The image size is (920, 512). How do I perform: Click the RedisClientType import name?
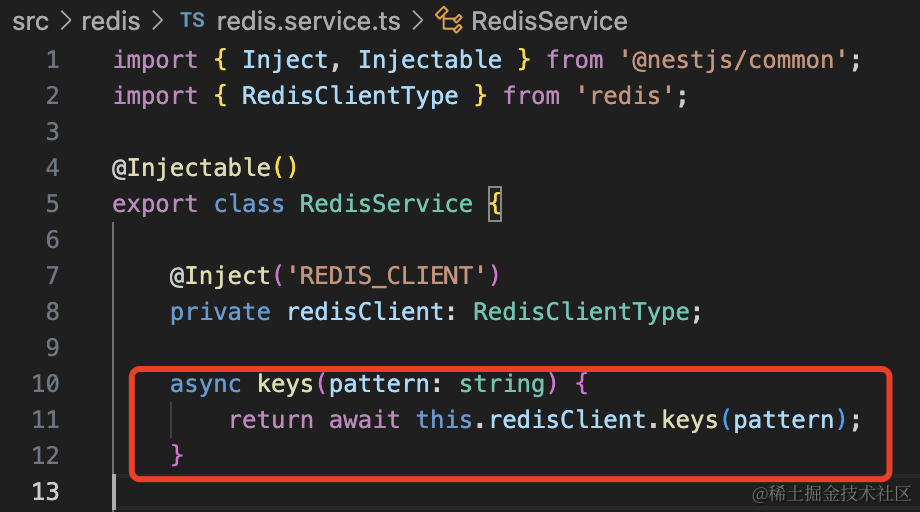pos(350,96)
